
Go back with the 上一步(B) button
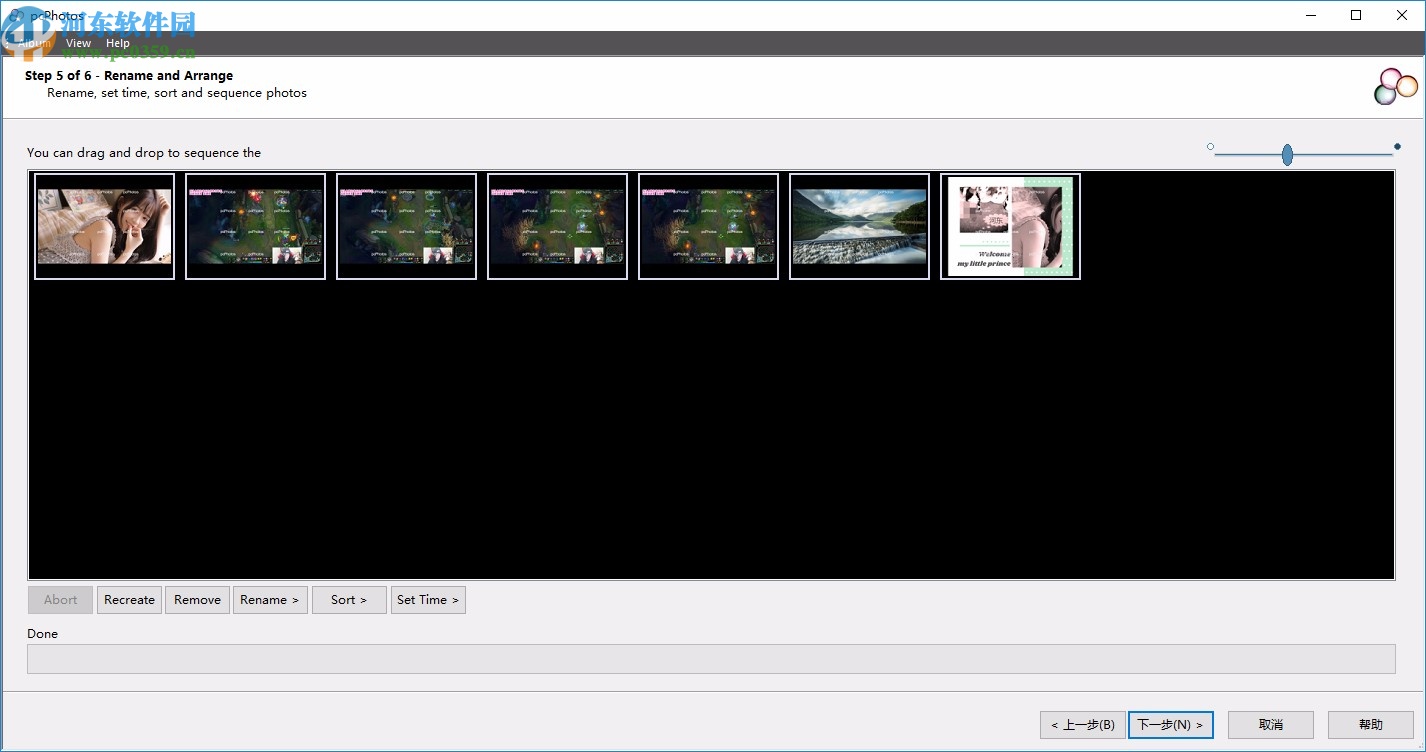[x=1083, y=725]
